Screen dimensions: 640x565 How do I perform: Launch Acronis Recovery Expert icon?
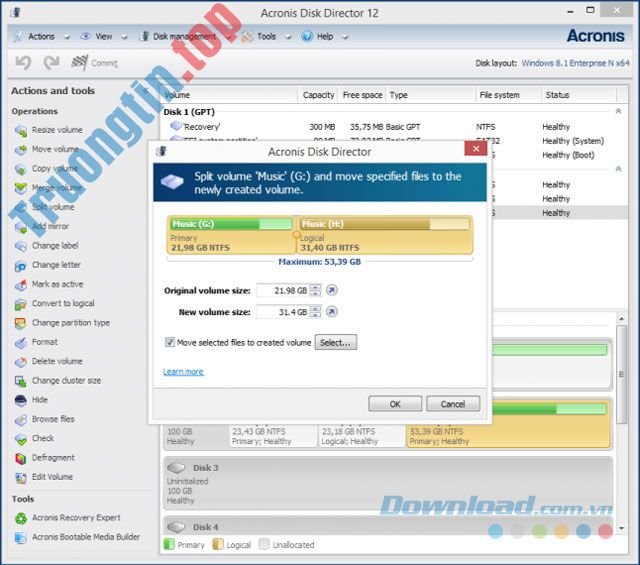20,518
